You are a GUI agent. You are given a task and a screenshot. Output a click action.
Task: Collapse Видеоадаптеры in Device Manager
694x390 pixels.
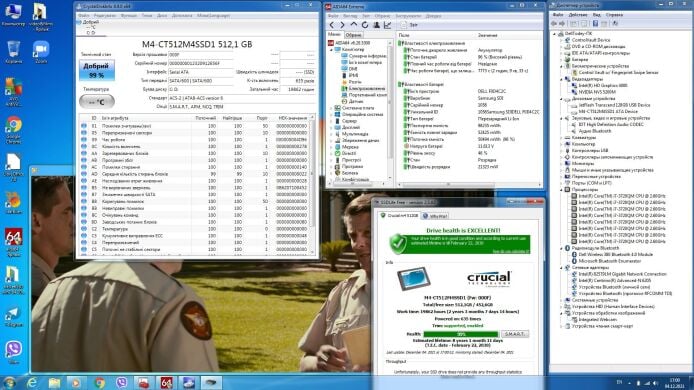coord(562,79)
